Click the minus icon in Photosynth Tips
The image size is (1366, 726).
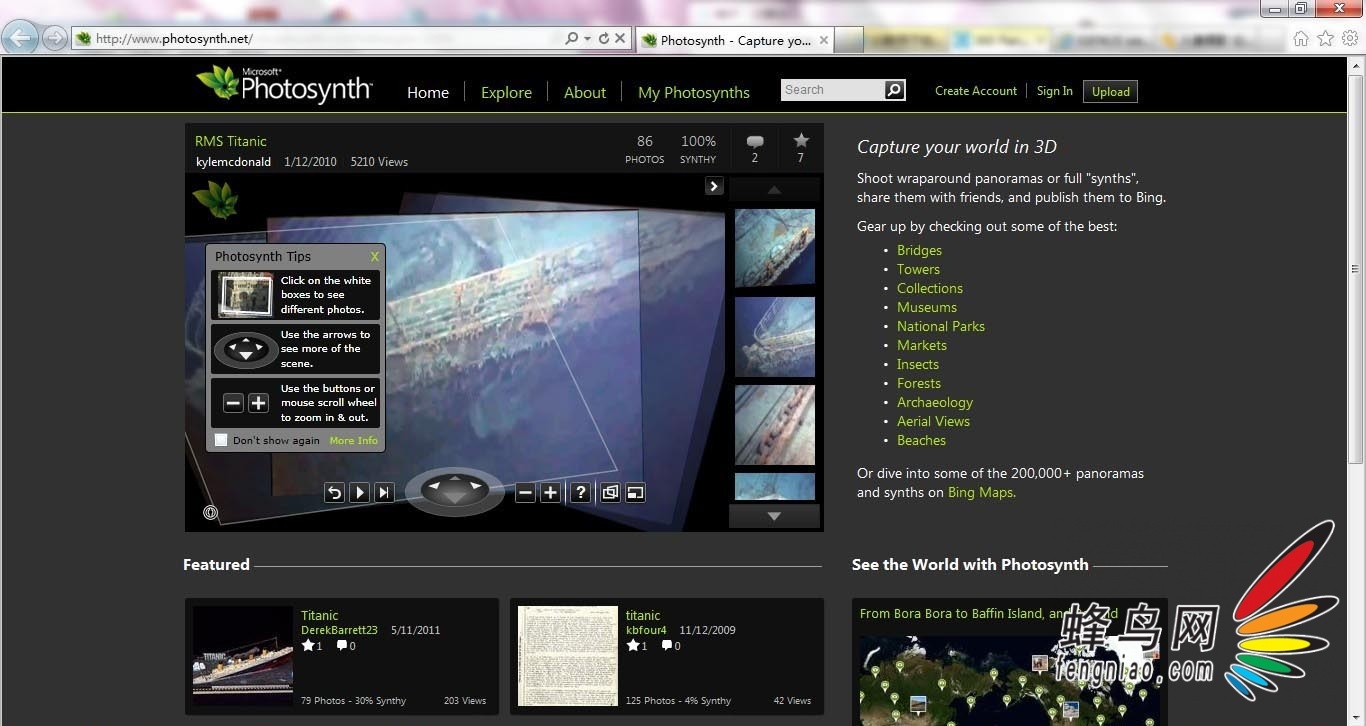pyautogui.click(x=233, y=403)
